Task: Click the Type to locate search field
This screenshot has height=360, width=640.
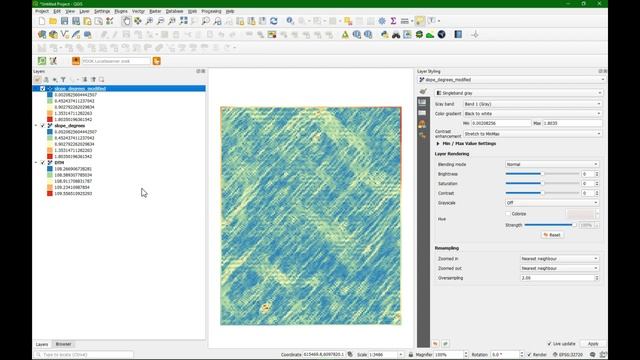Action: [x=84, y=355]
